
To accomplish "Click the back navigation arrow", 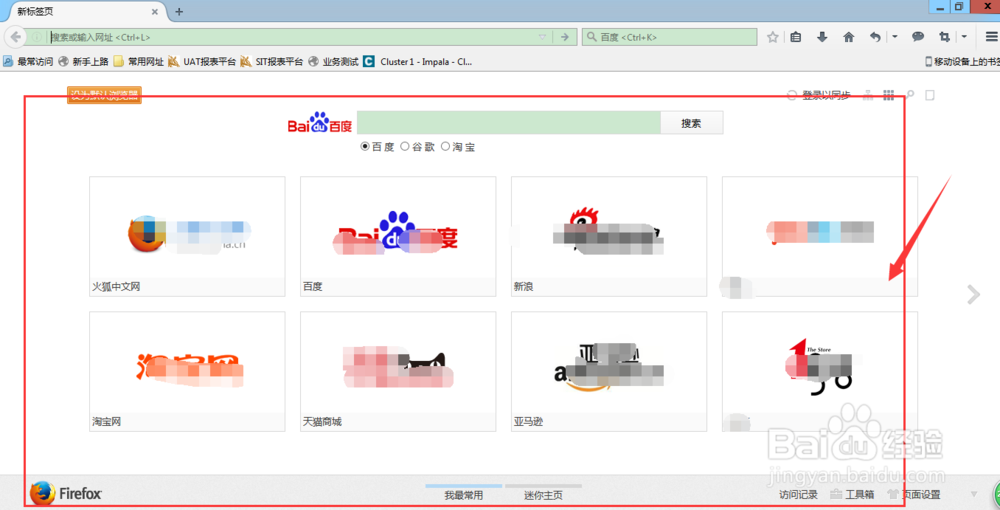I will (x=16, y=37).
